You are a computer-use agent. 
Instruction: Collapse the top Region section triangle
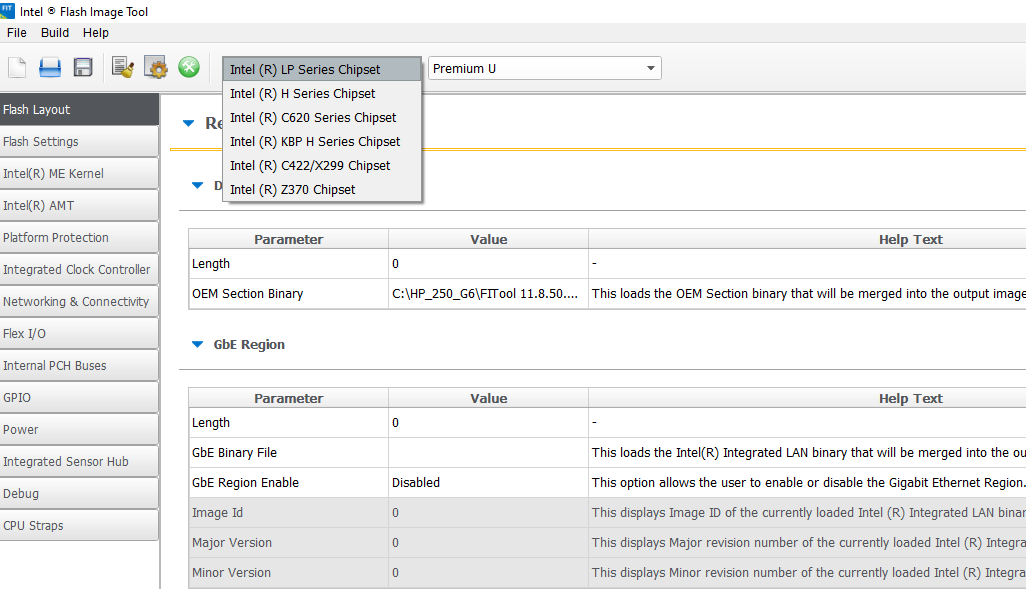188,123
